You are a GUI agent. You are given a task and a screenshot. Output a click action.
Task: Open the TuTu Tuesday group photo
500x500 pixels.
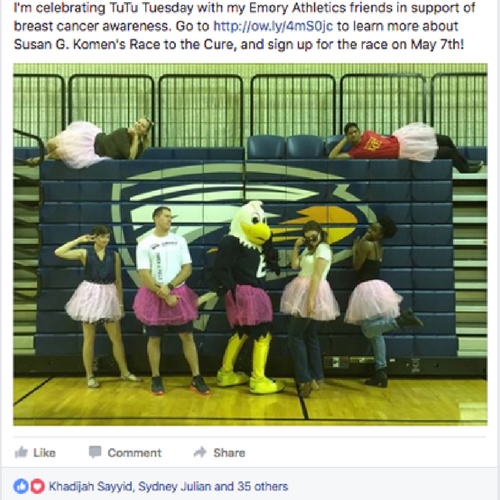click(x=250, y=244)
